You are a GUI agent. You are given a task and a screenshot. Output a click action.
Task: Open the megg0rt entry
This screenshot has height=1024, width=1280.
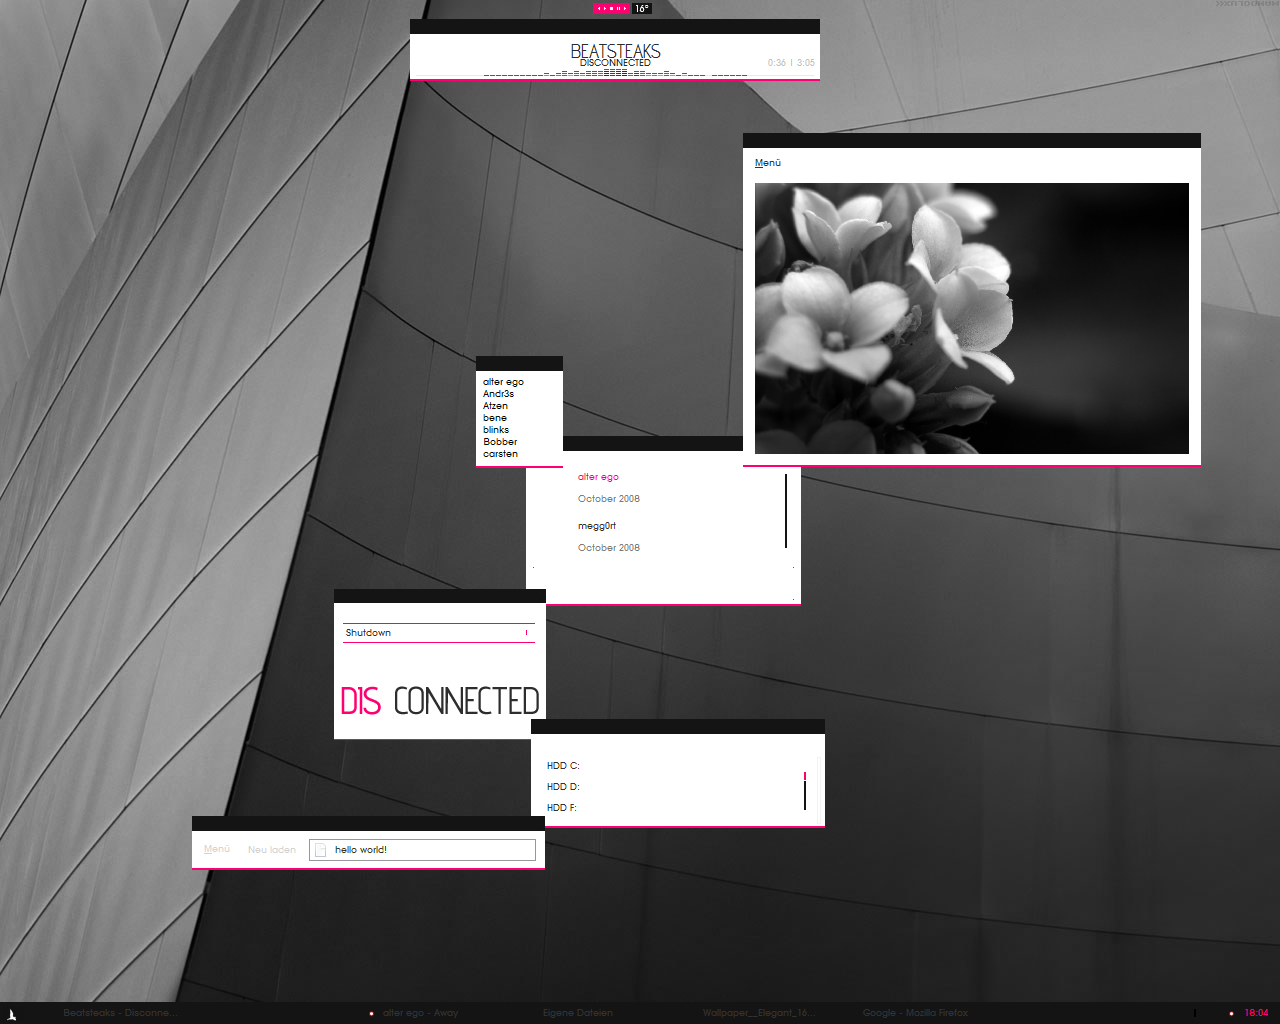597,526
